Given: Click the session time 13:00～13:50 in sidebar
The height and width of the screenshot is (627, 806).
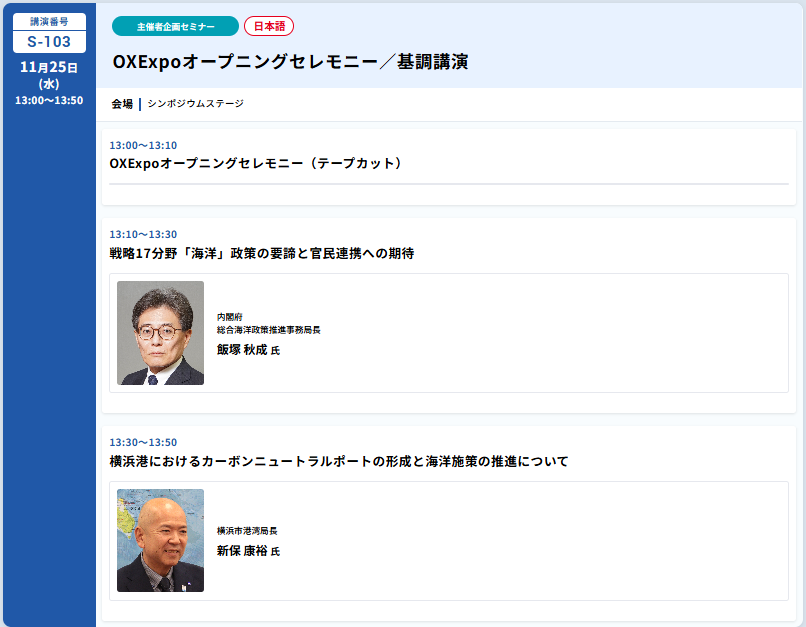Looking at the screenshot, I should (49, 100).
